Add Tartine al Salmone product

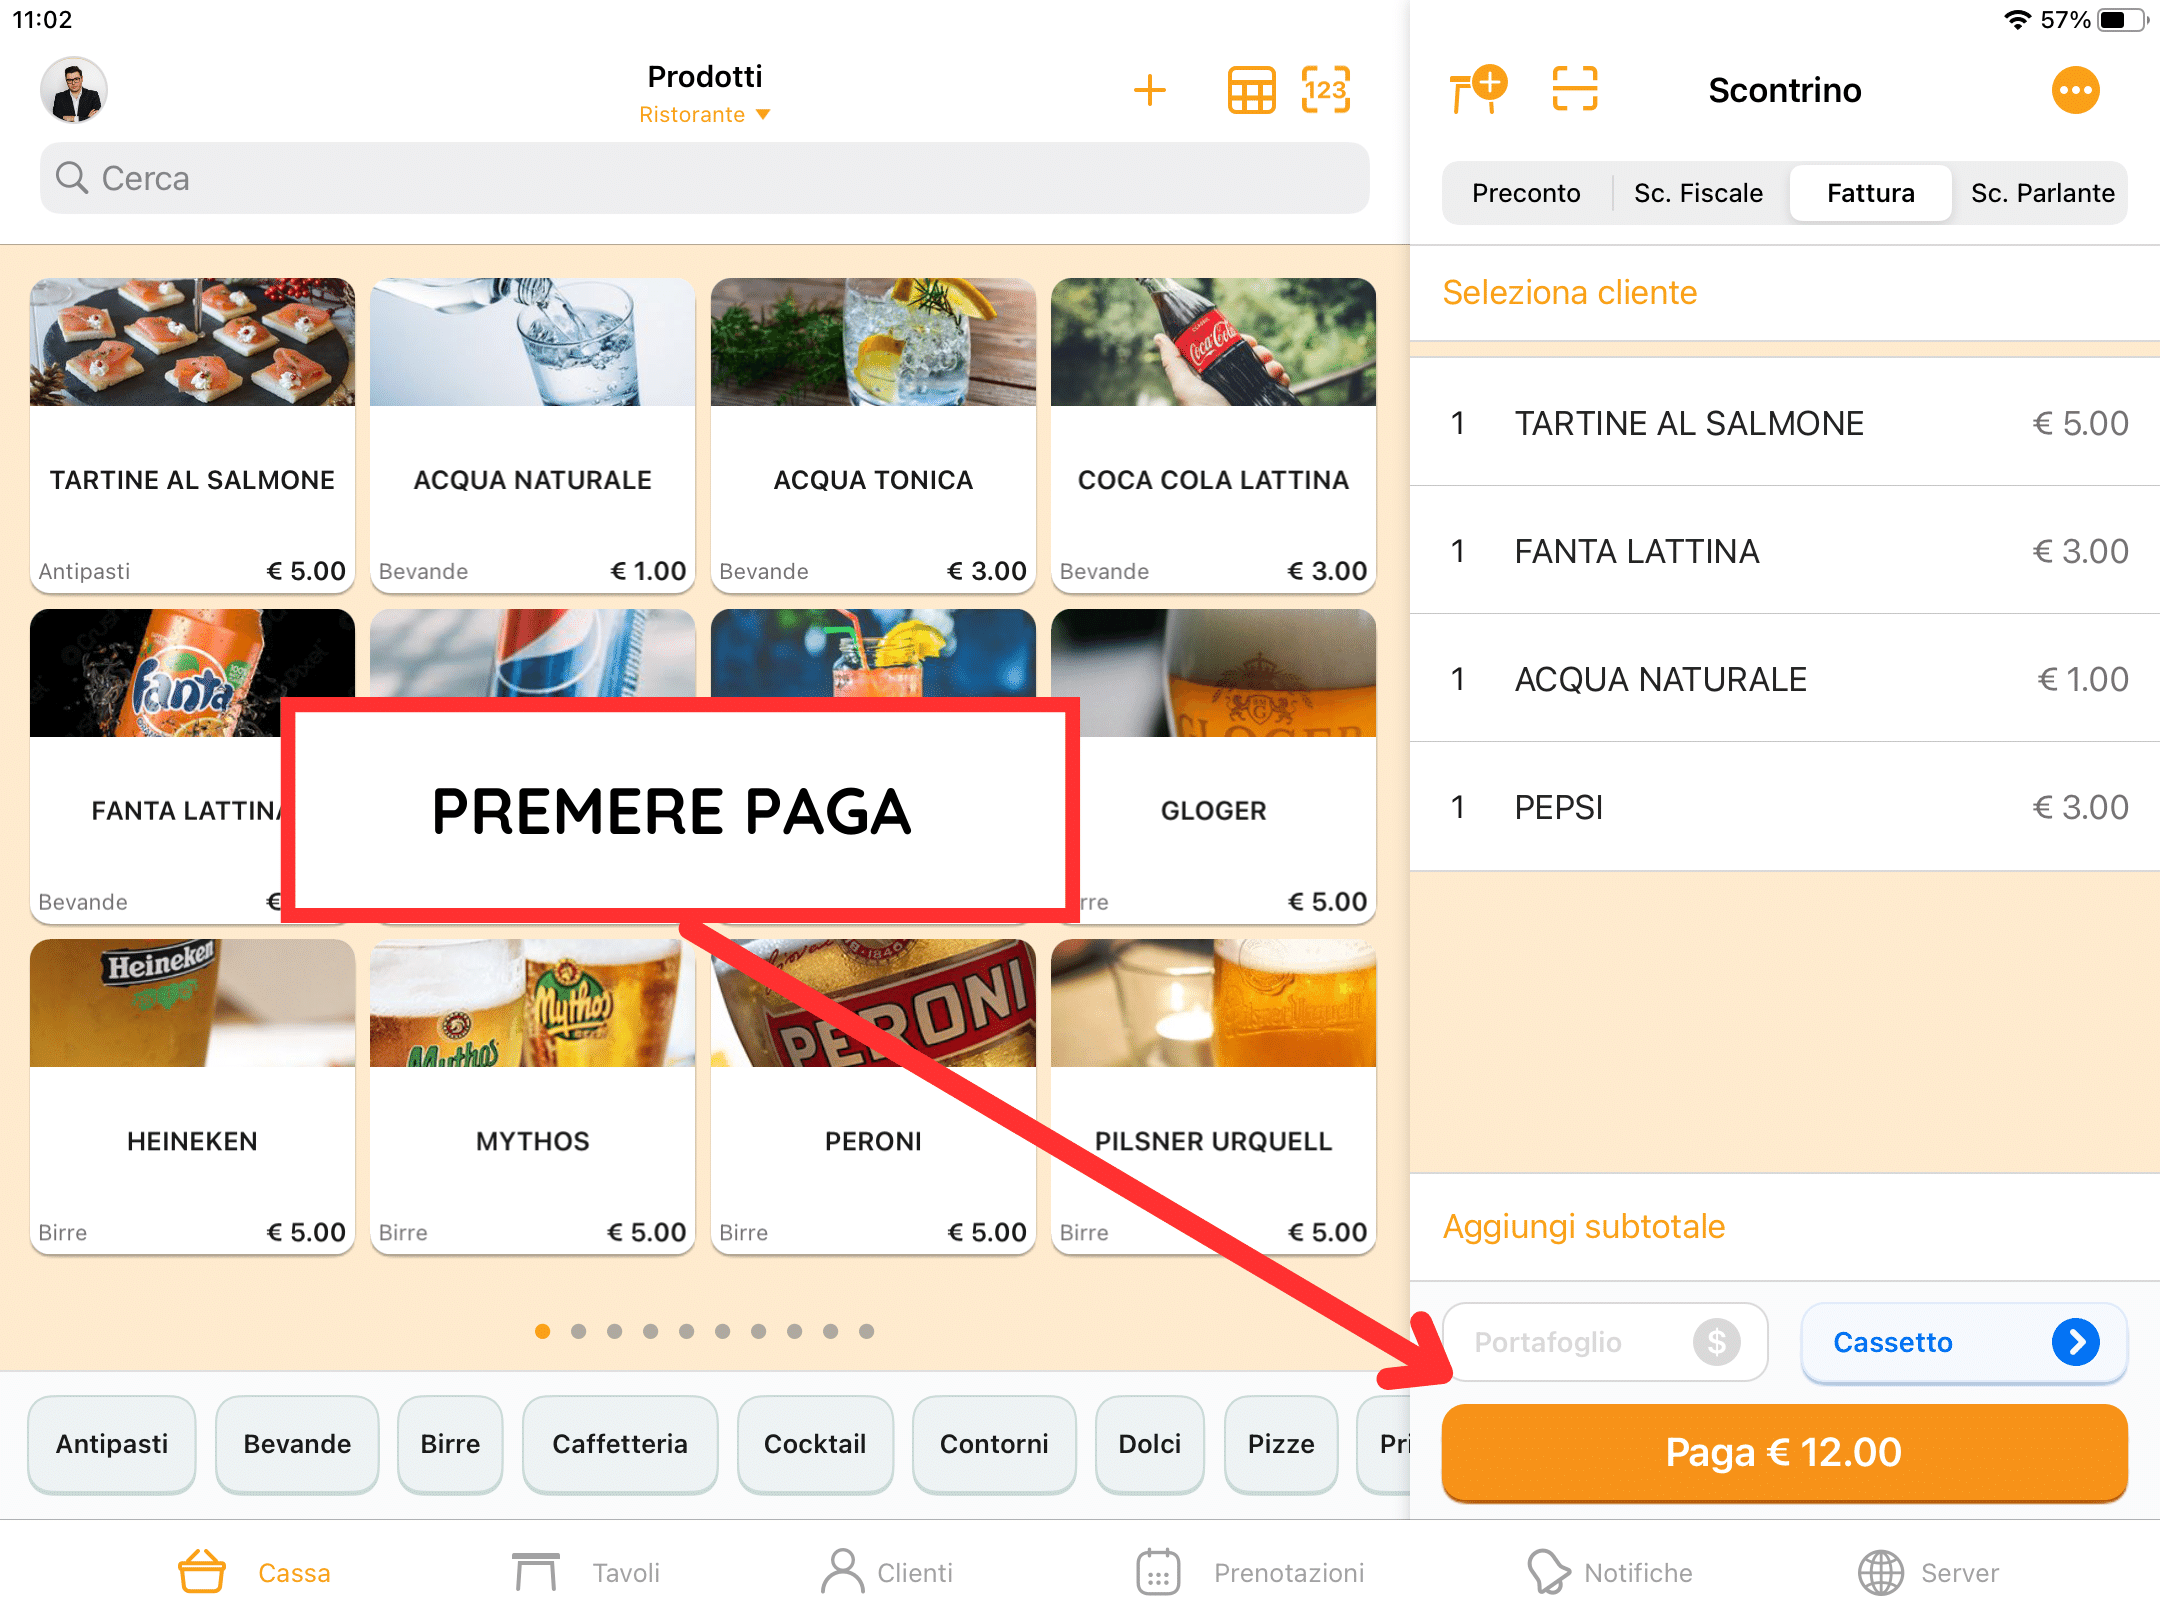192,434
